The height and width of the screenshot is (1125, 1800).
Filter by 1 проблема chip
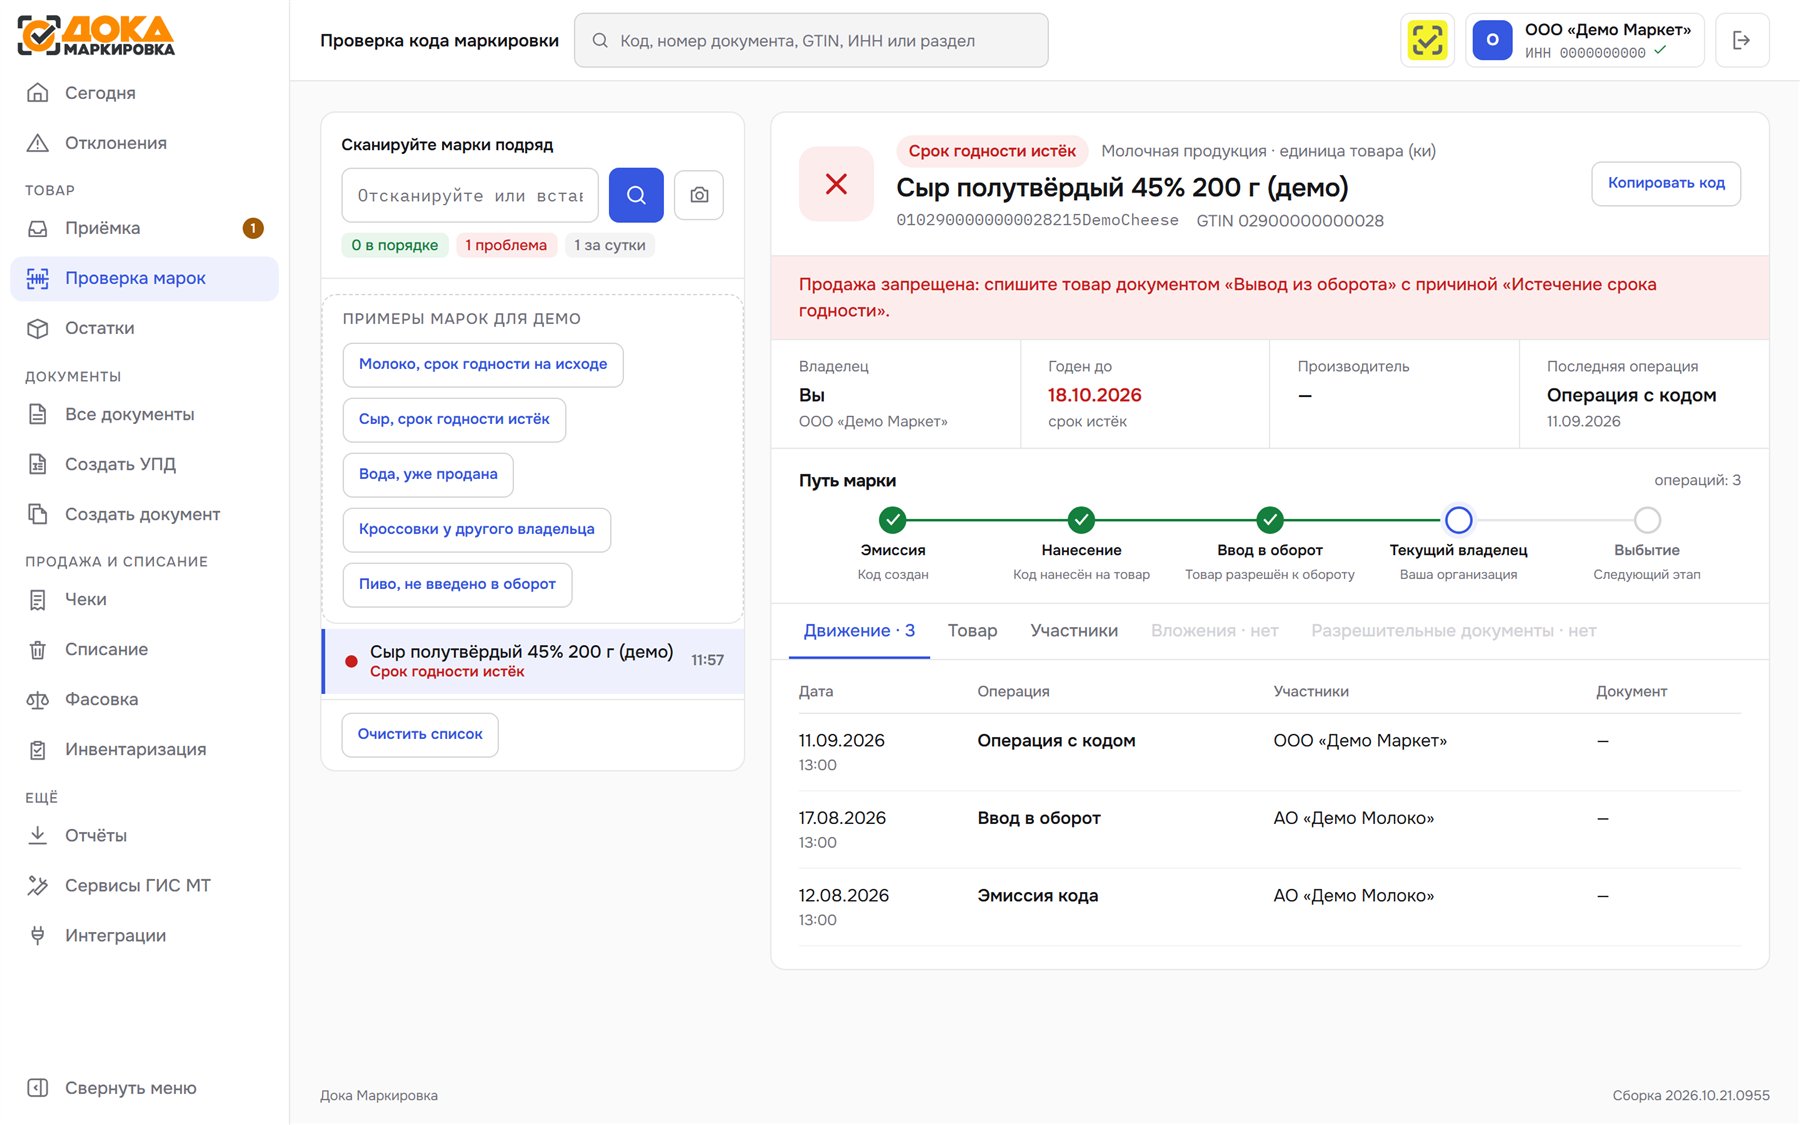(506, 245)
